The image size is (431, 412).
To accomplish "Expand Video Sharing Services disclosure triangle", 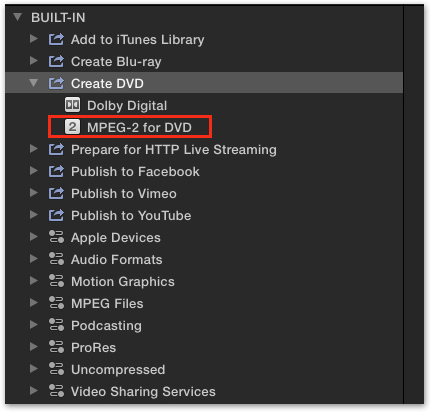I will pyautogui.click(x=34, y=391).
